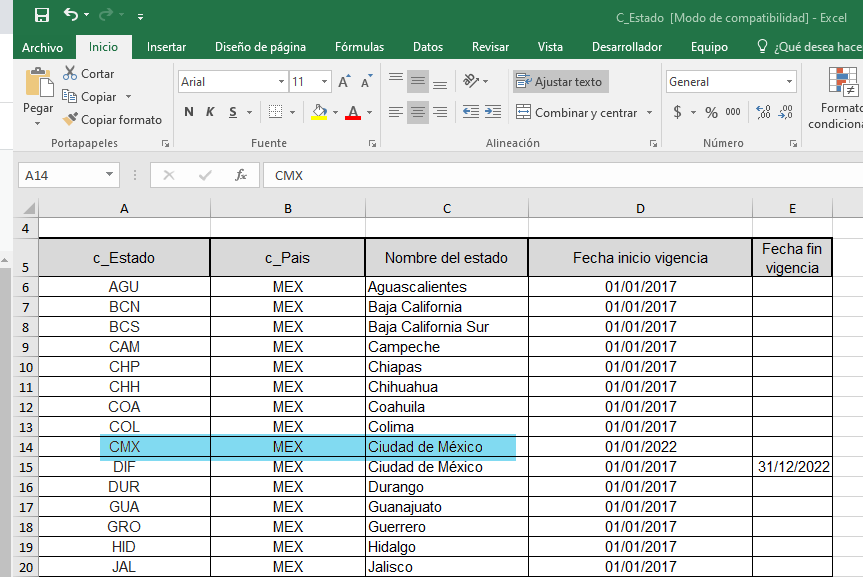Open the Archivo menu
The image size is (863, 577).
click(x=42, y=47)
